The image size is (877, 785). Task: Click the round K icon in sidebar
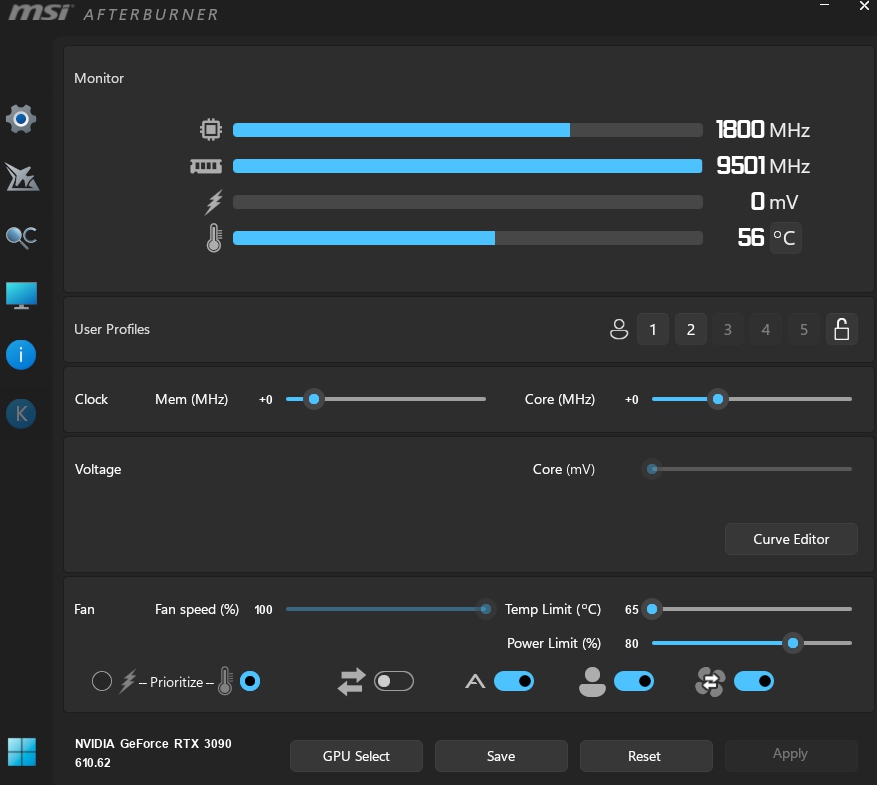pos(21,414)
